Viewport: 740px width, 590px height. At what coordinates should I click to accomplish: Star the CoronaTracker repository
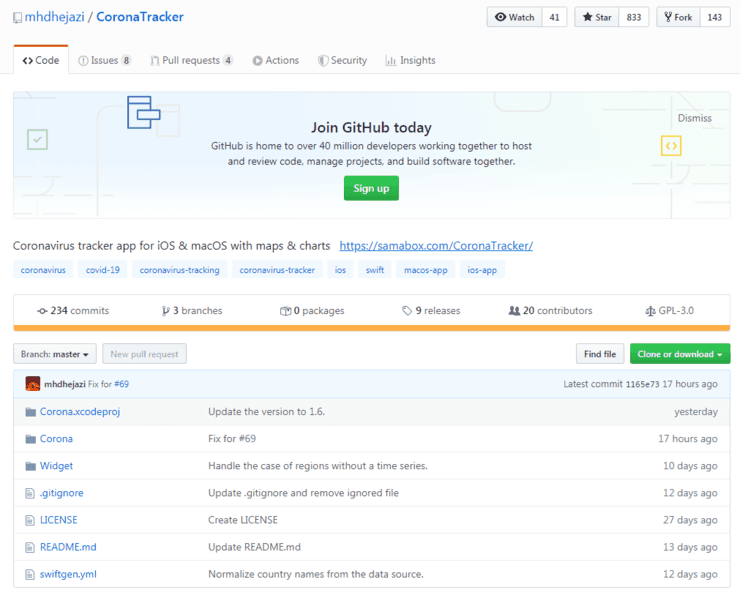tap(597, 17)
